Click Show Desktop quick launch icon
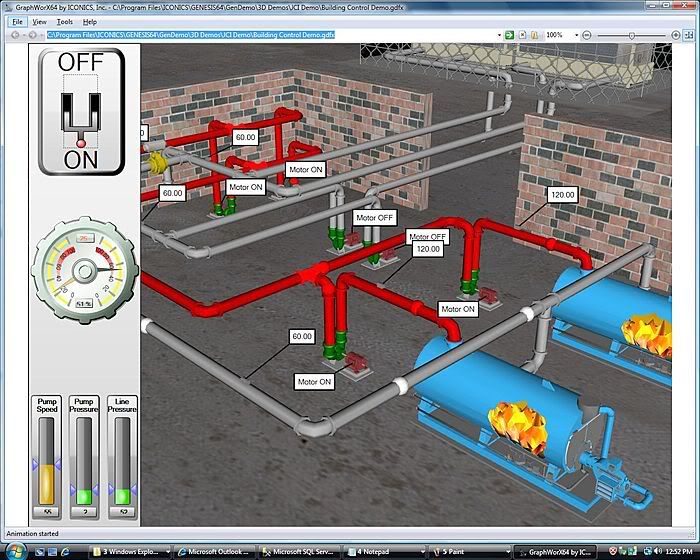This screenshot has width=700, height=560. 40,552
